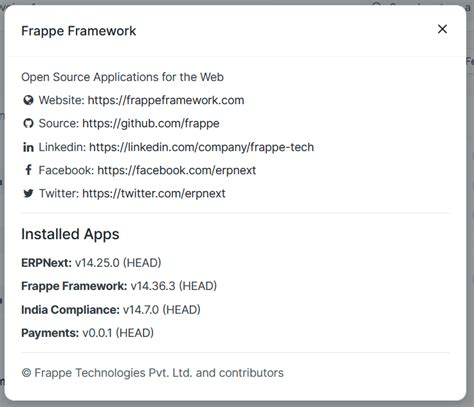Image resolution: width=474 pixels, height=407 pixels.
Task: Open the twitter.com/erpnext link
Action: [154, 193]
